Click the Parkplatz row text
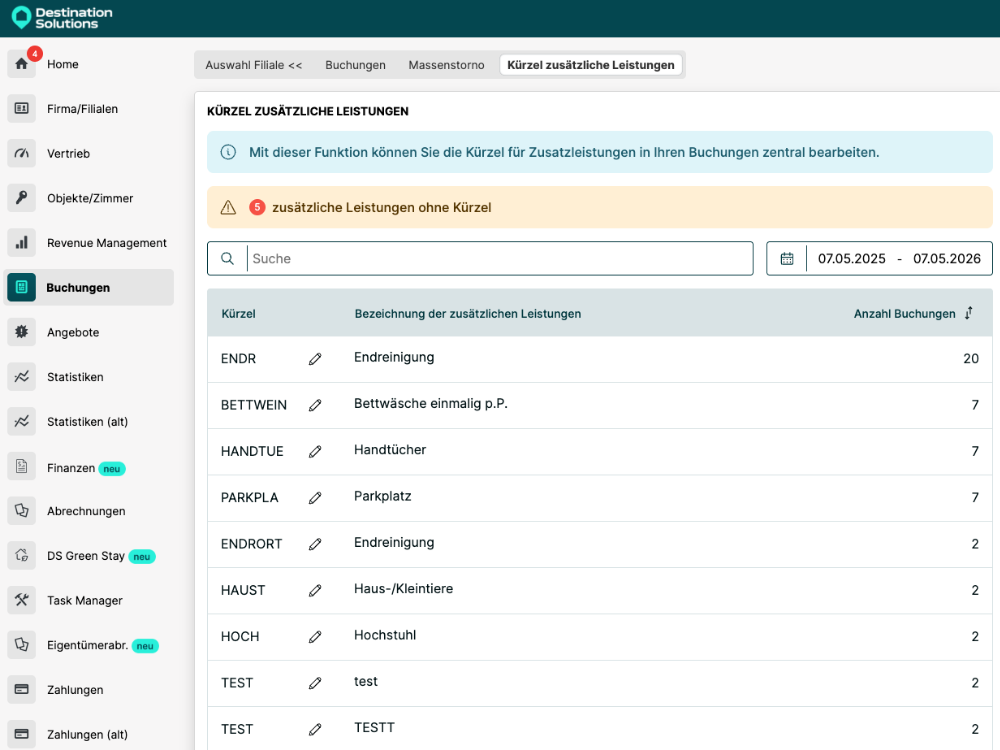This screenshot has height=750, width=1000. (x=383, y=496)
